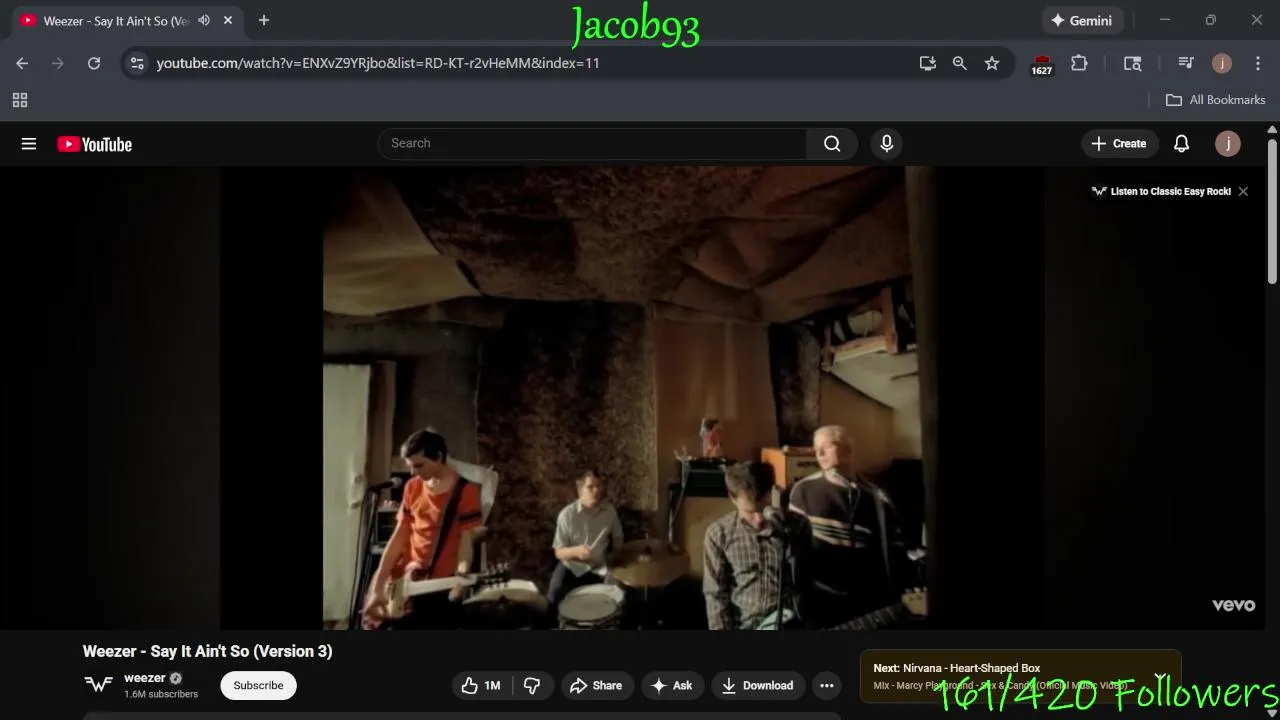Screen dimensions: 1280x720
Task: Install app icon in address bar
Action: coord(928,63)
